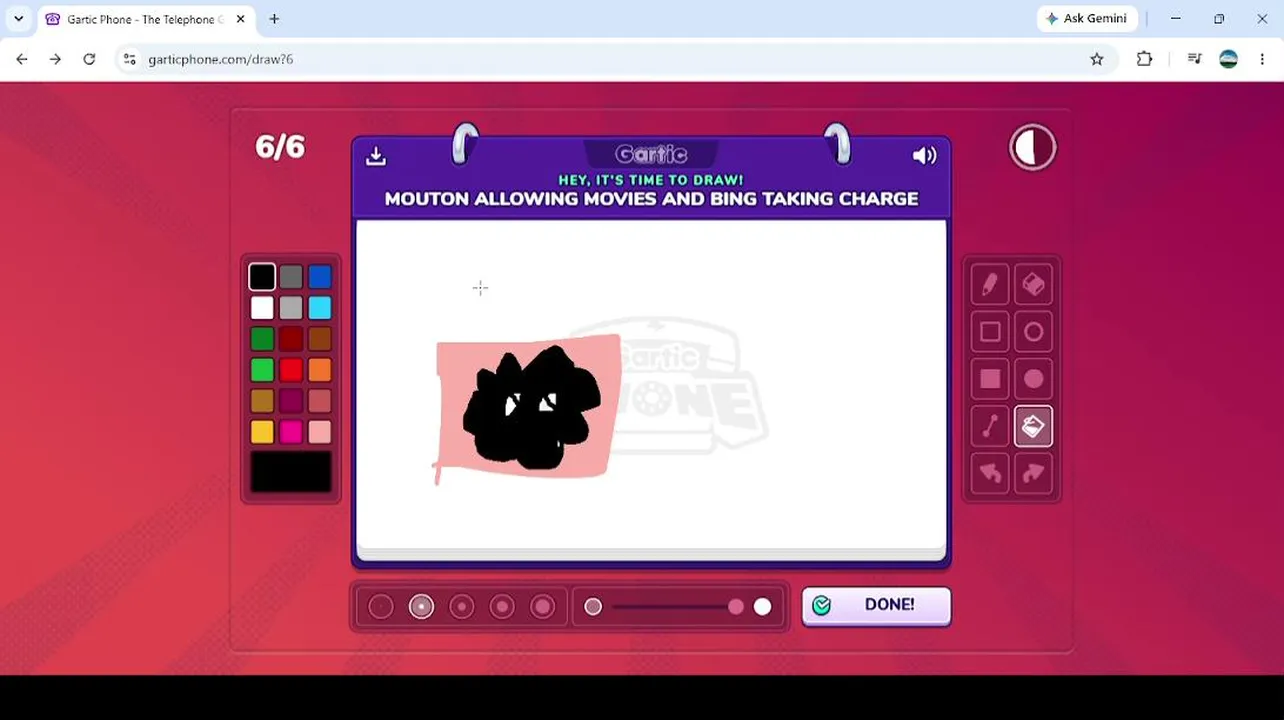Select the second brush size option
This screenshot has width=1284, height=720.
click(421, 606)
